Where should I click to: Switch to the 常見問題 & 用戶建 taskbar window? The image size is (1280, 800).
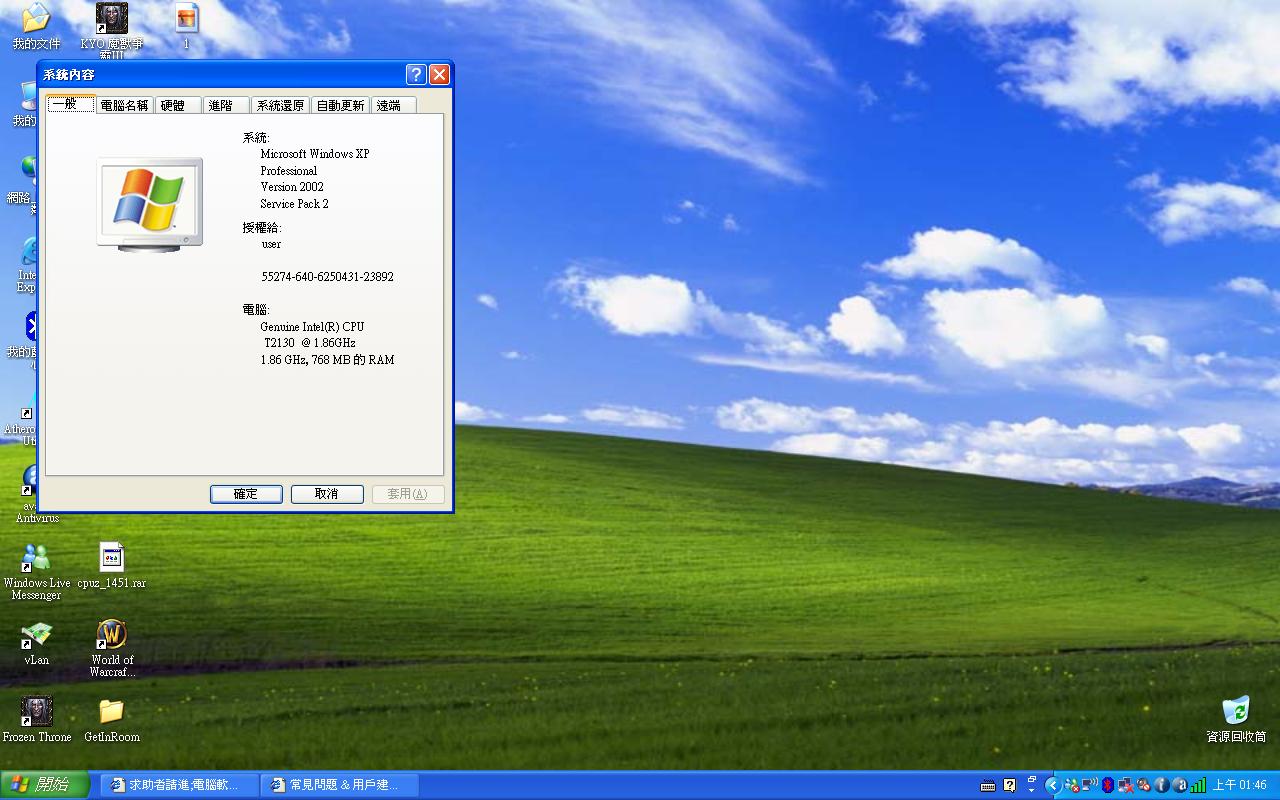pos(340,785)
